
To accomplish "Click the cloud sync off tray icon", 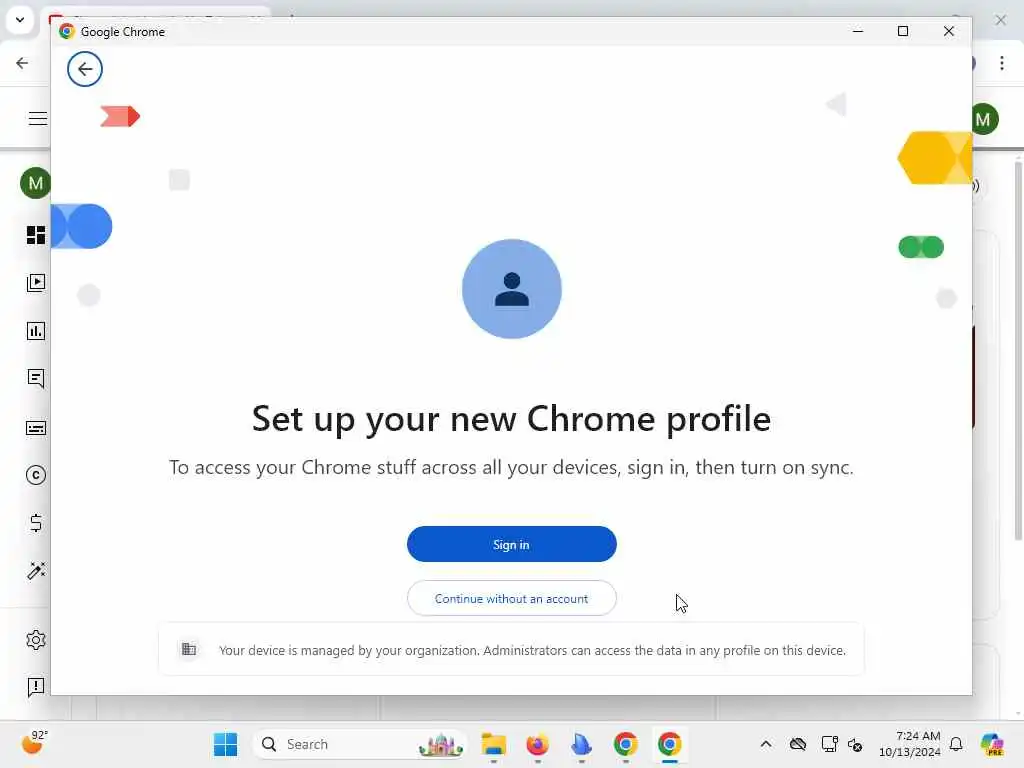I will (797, 744).
